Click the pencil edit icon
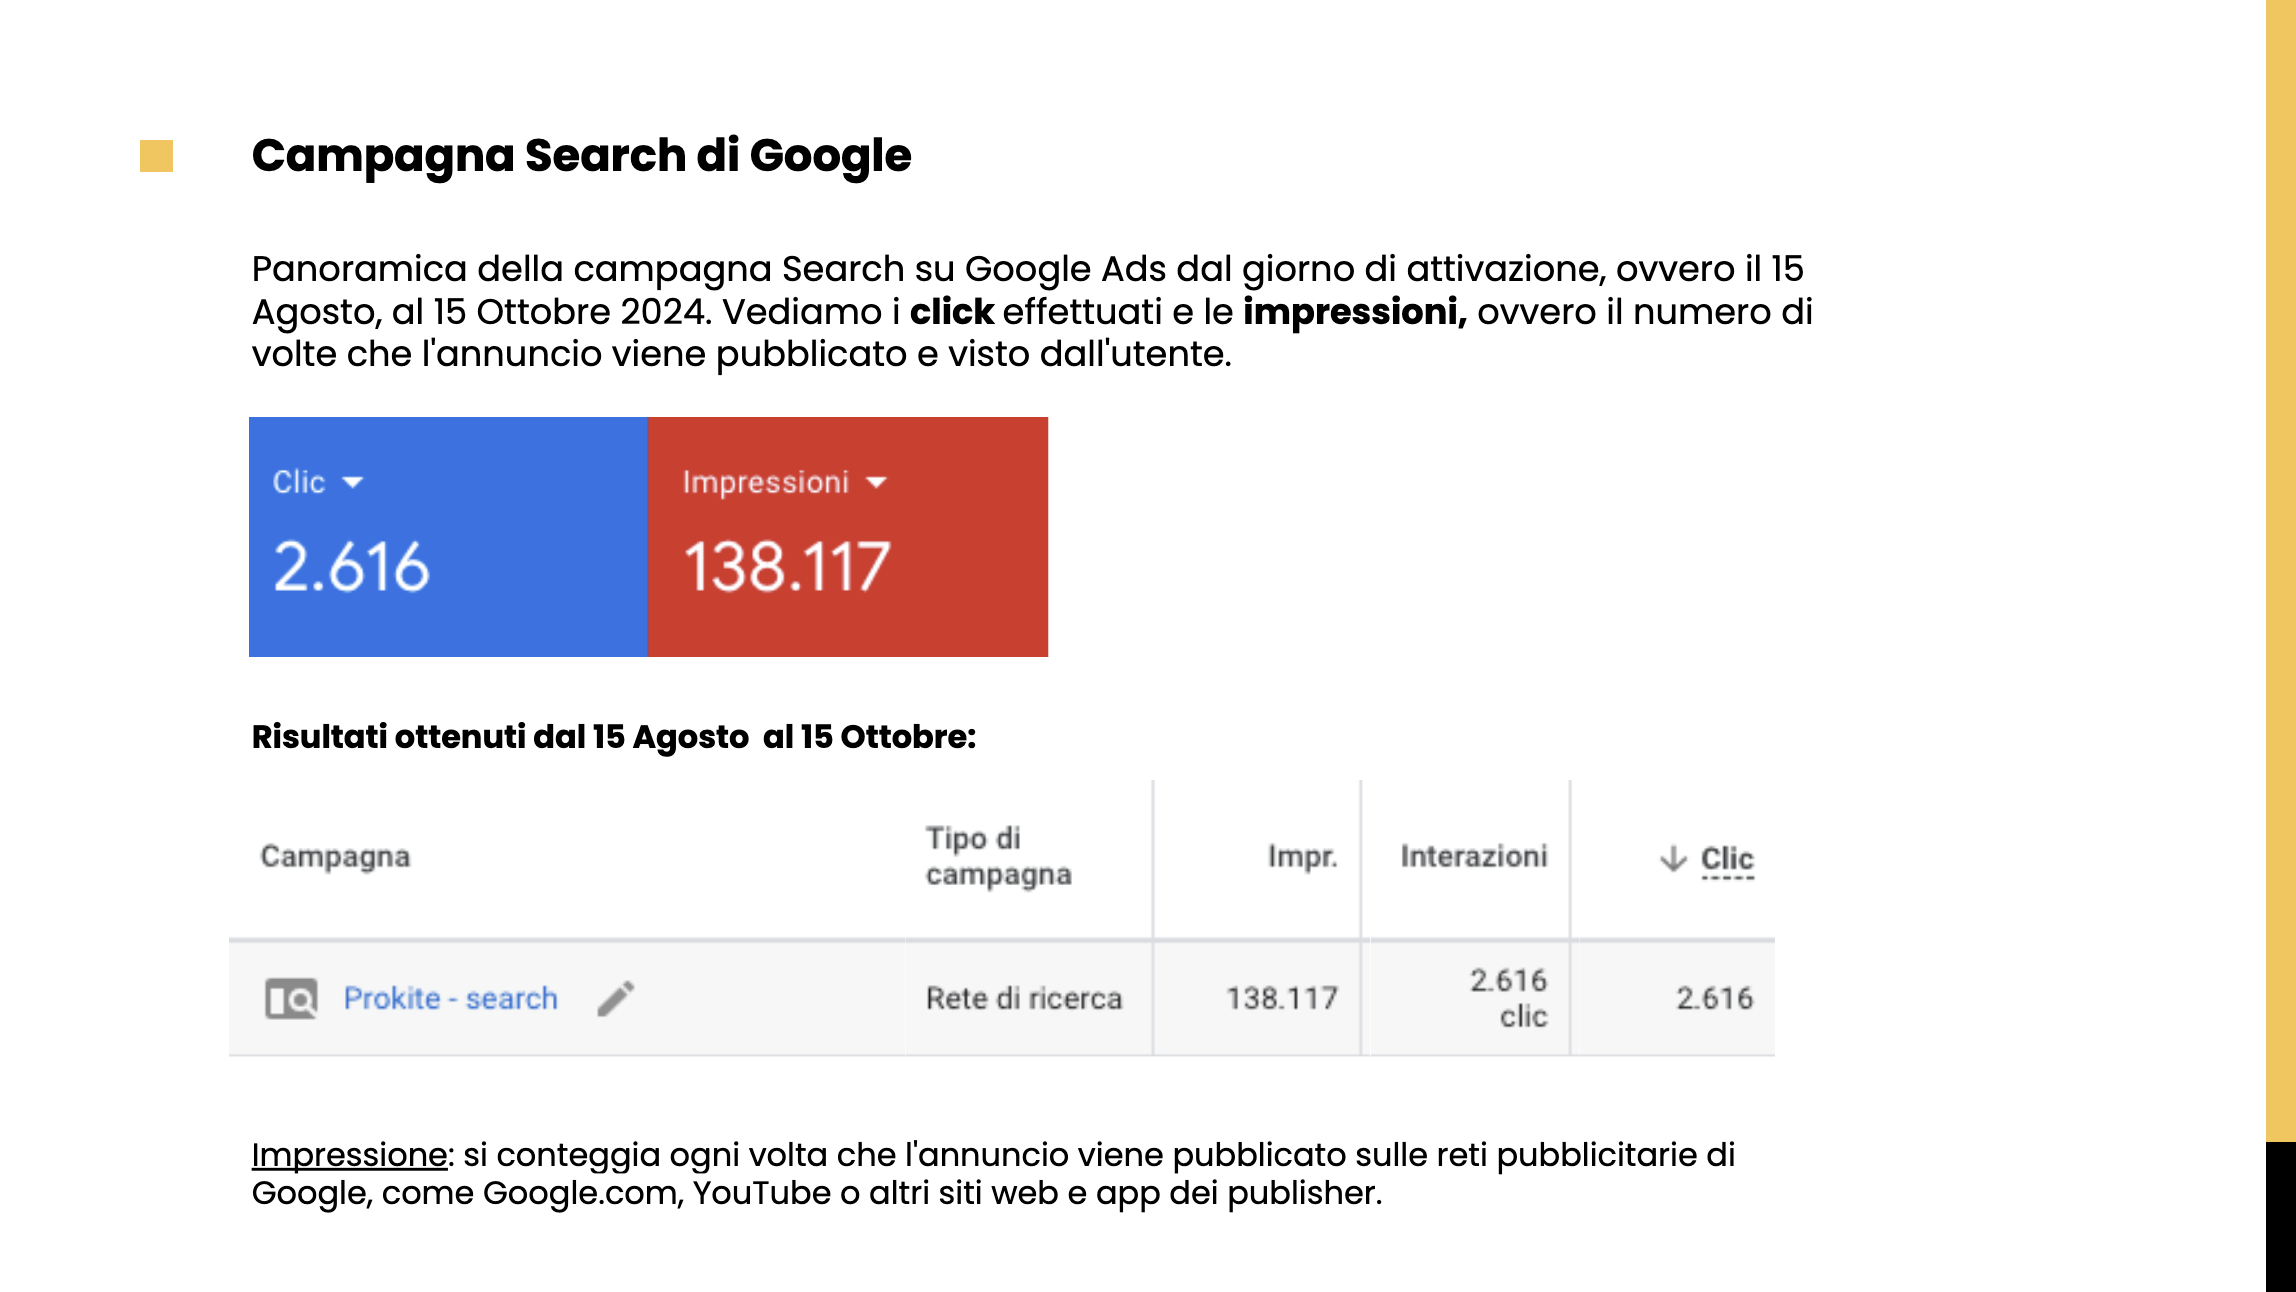This screenshot has width=2296, height=1292. click(x=616, y=998)
